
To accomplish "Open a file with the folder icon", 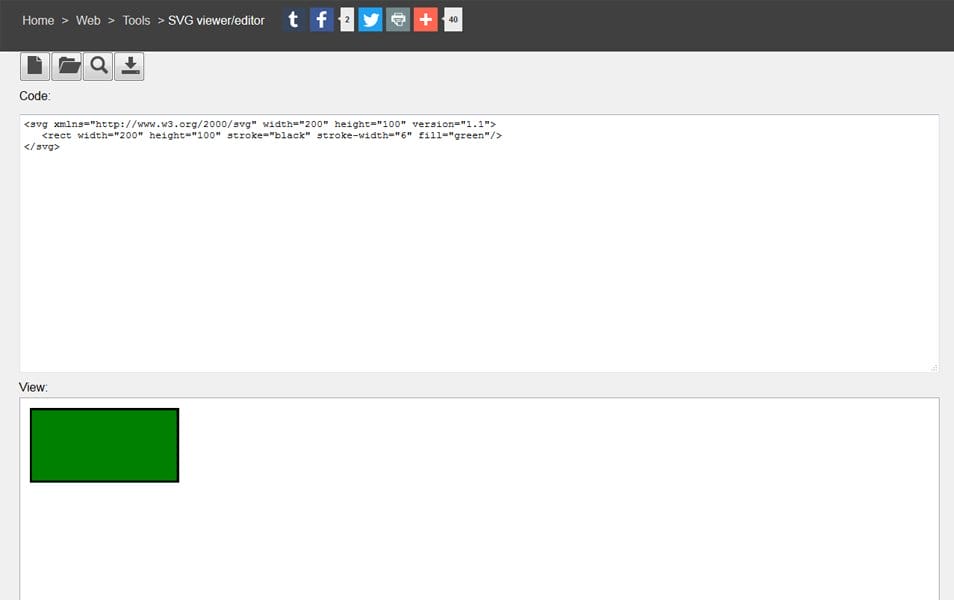I will (x=66, y=66).
